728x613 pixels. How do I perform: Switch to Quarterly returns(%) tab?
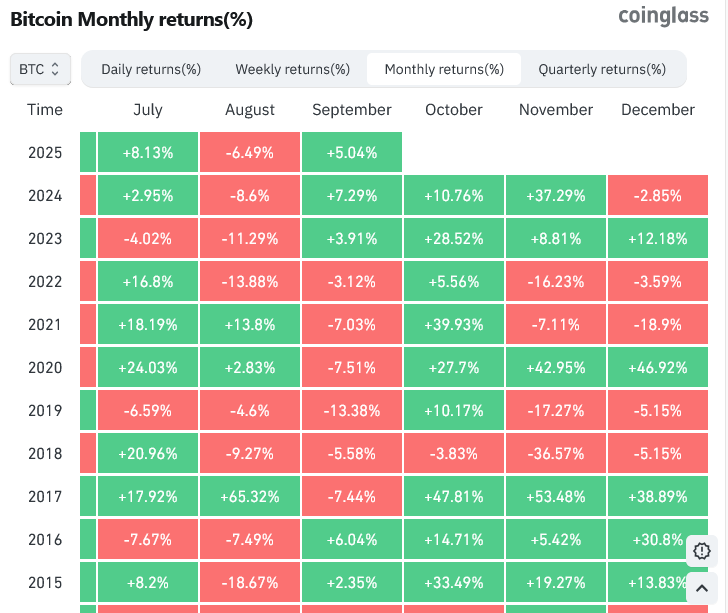tap(602, 69)
